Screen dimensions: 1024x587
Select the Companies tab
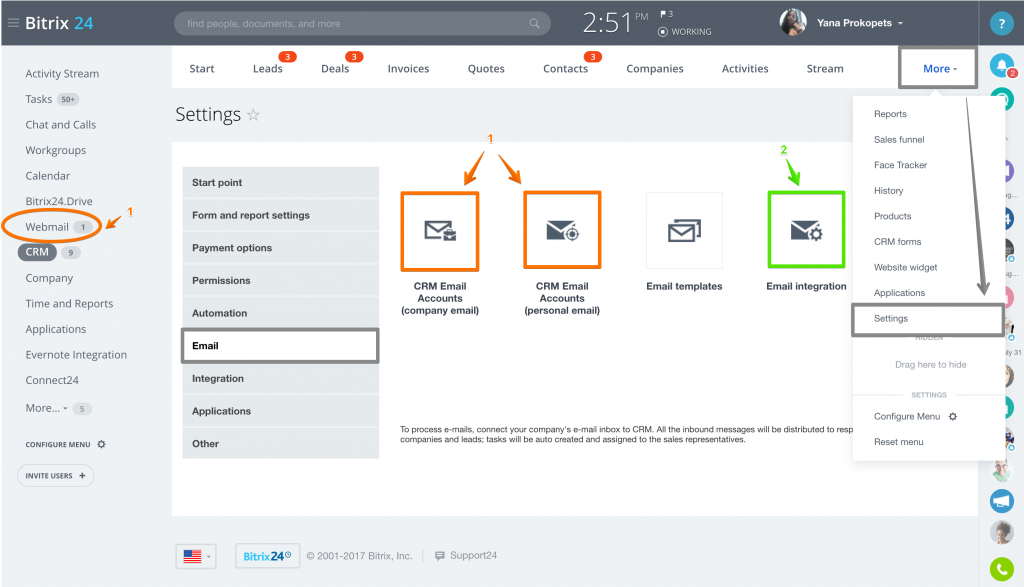(x=655, y=69)
